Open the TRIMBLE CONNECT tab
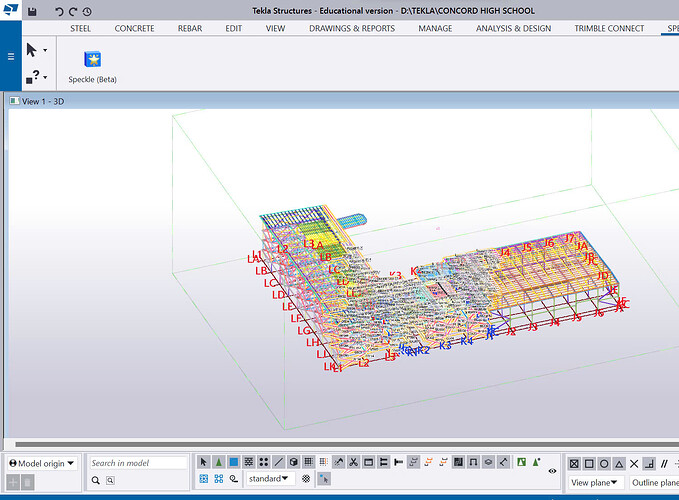Screen dimensions: 679x500 coord(609,29)
